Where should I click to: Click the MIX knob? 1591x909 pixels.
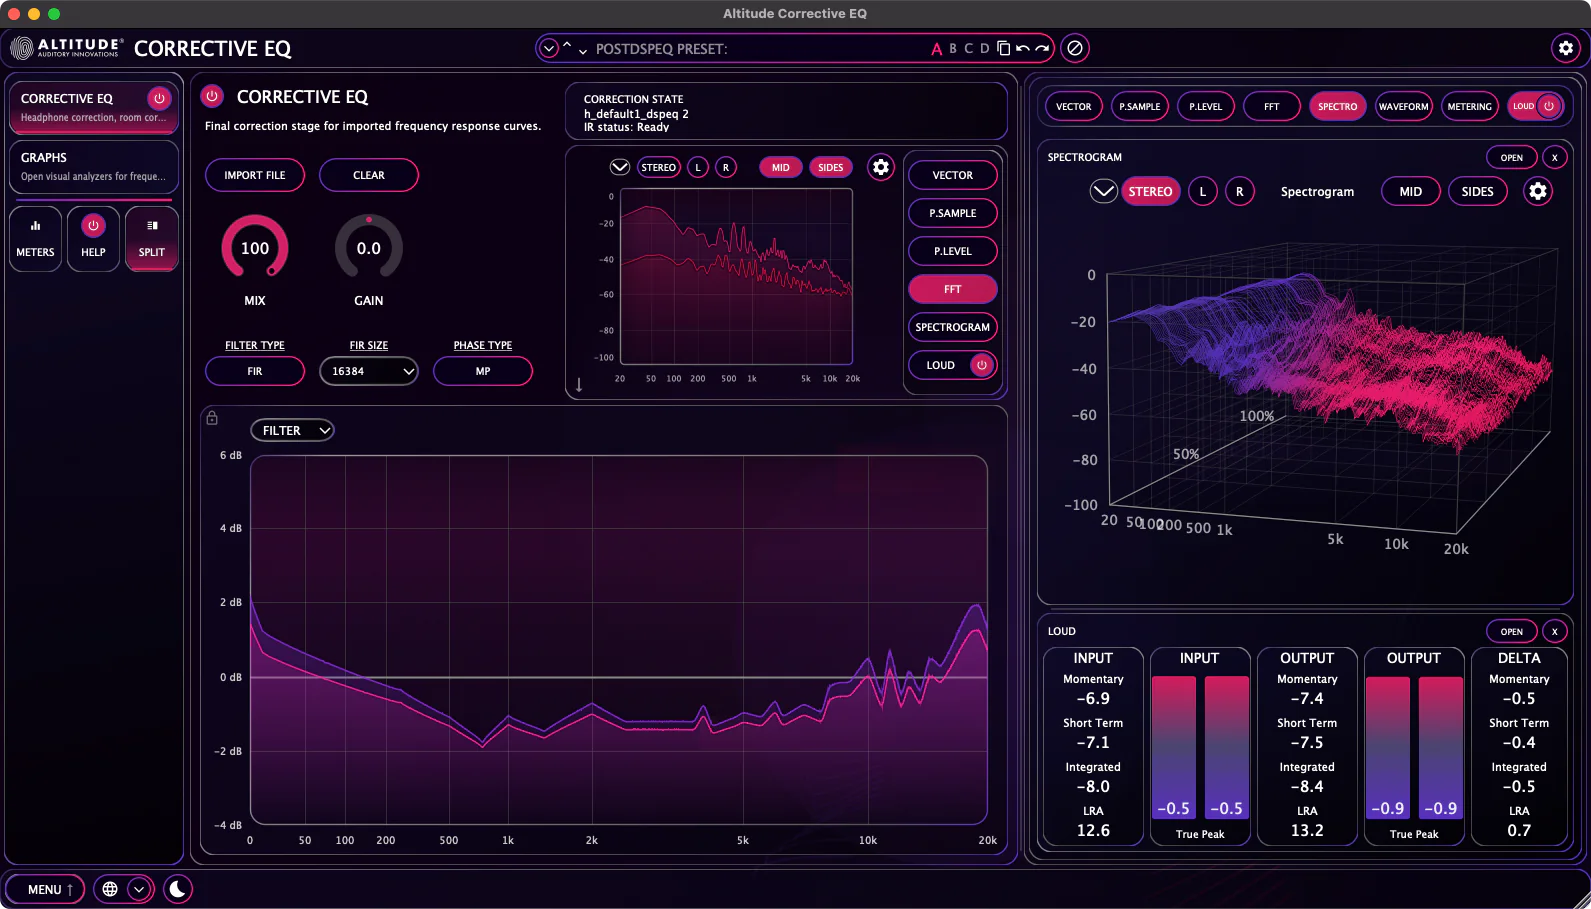pos(255,248)
